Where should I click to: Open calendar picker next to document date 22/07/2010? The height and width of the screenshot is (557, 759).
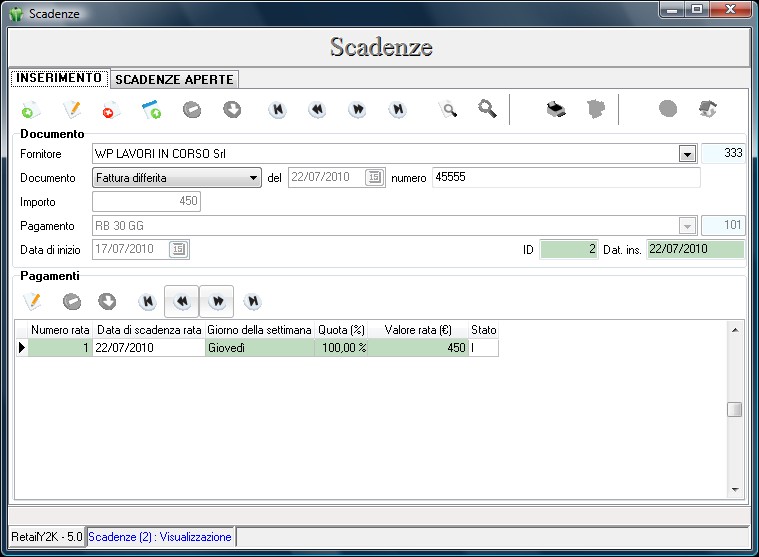click(374, 178)
